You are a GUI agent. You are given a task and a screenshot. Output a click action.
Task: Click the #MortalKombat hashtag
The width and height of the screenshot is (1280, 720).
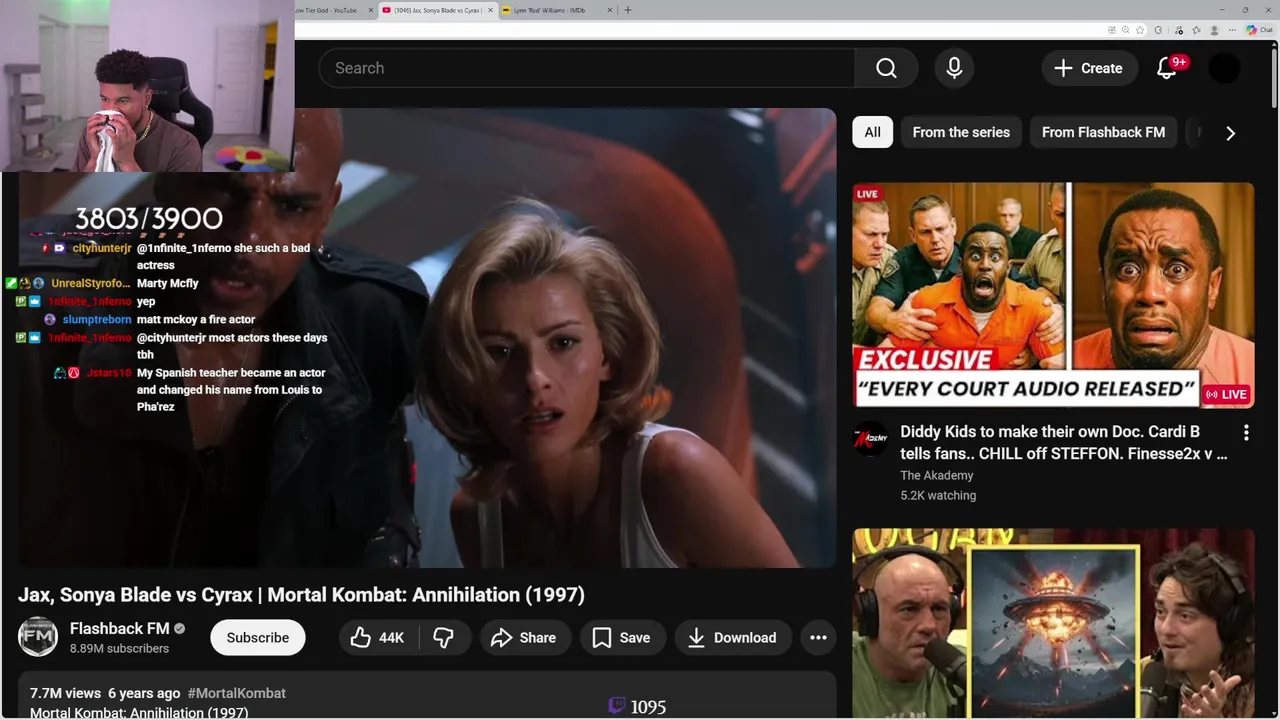click(x=236, y=693)
